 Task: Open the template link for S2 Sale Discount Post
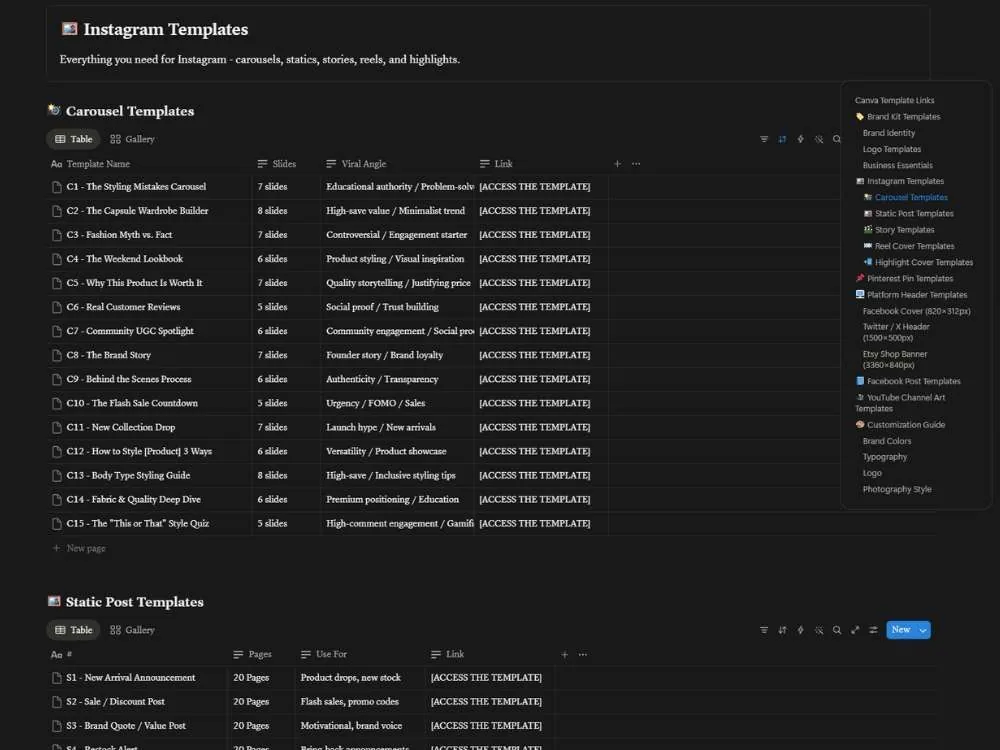[x=486, y=702]
